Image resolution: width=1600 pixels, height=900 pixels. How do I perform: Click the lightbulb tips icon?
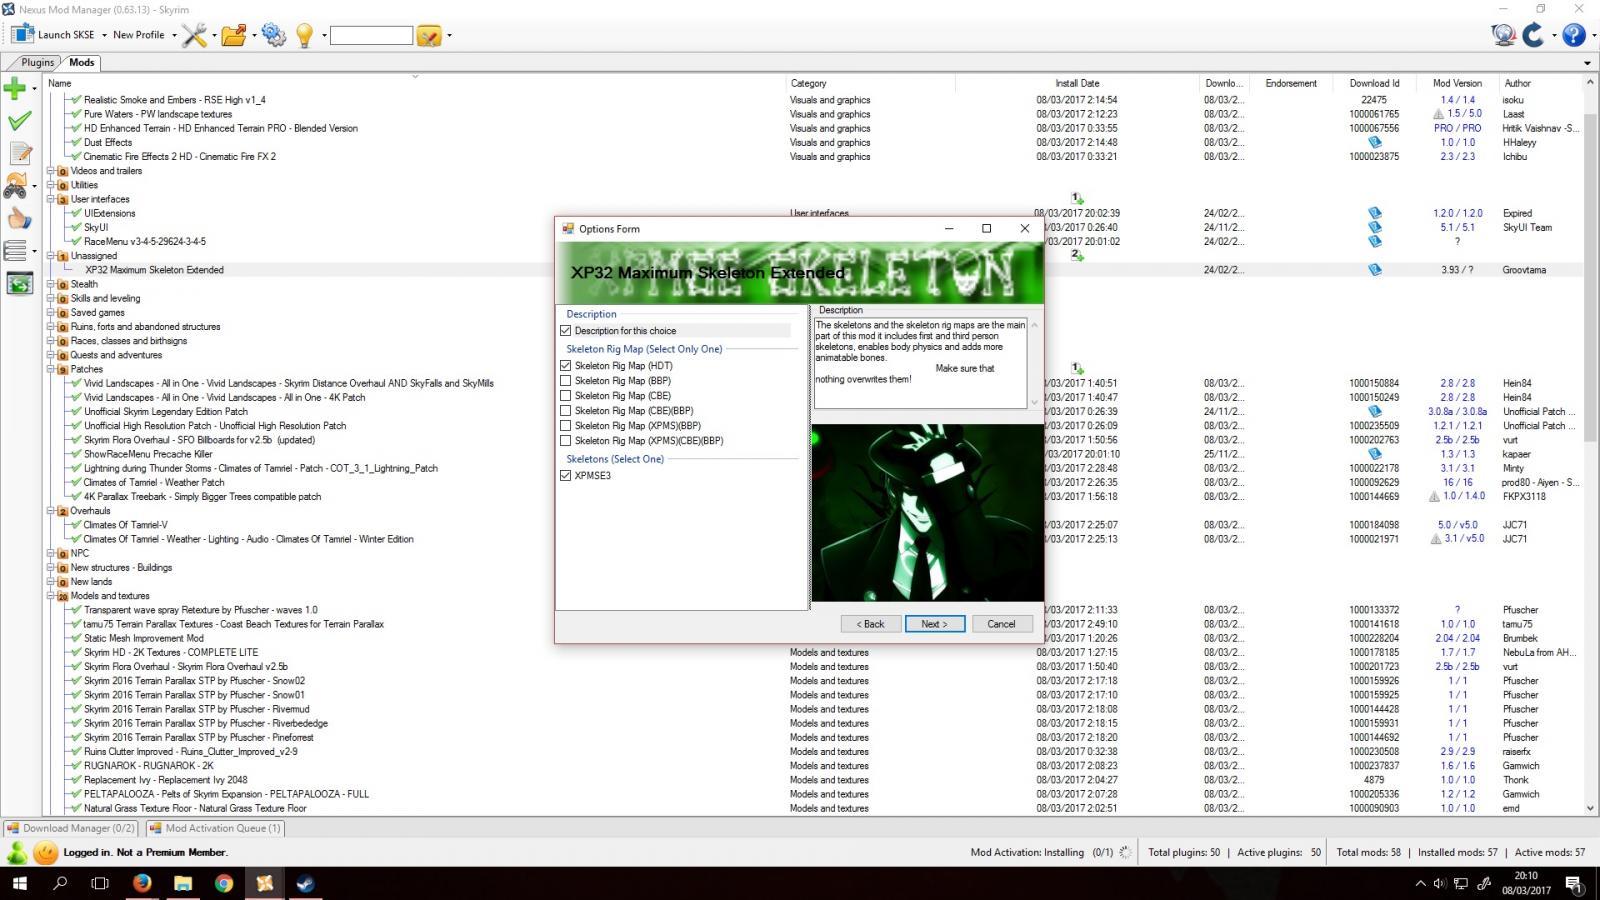(305, 35)
